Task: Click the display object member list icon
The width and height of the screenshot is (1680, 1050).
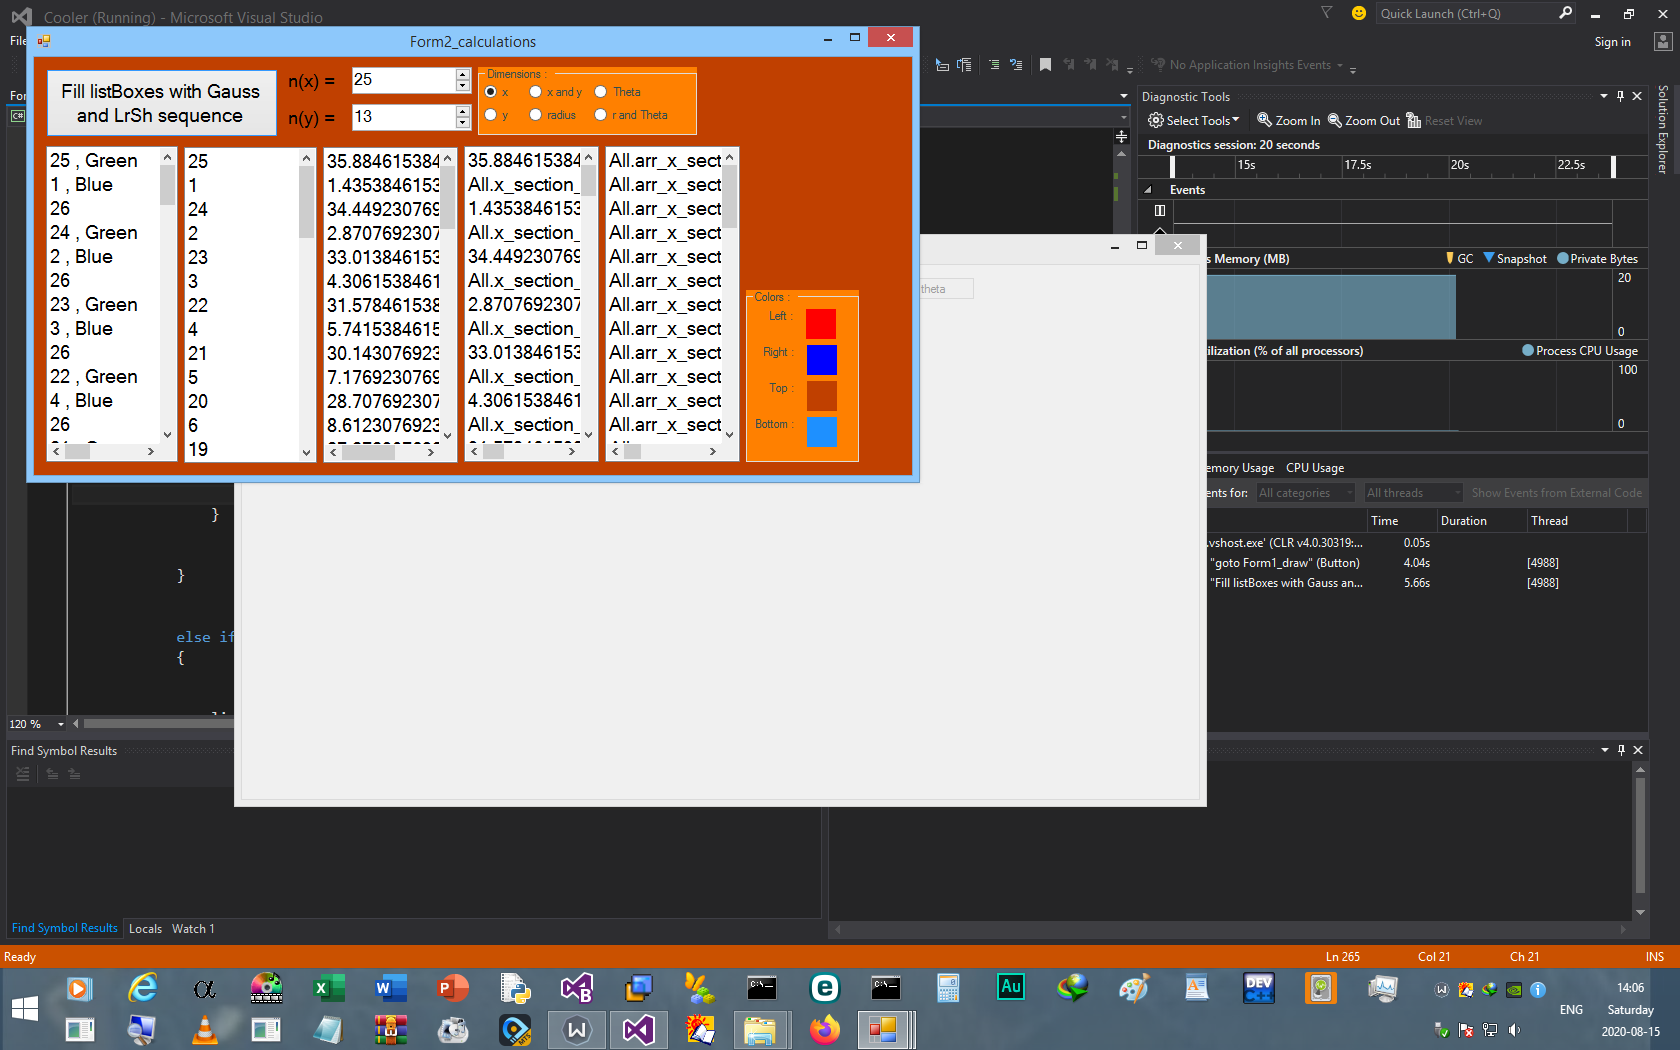Action: 942,65
